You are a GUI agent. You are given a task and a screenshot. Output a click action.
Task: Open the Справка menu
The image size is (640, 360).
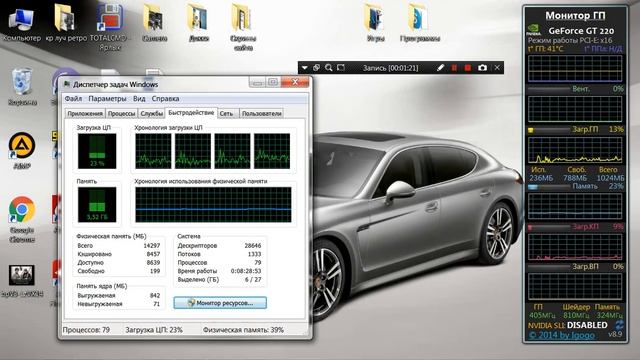point(165,99)
